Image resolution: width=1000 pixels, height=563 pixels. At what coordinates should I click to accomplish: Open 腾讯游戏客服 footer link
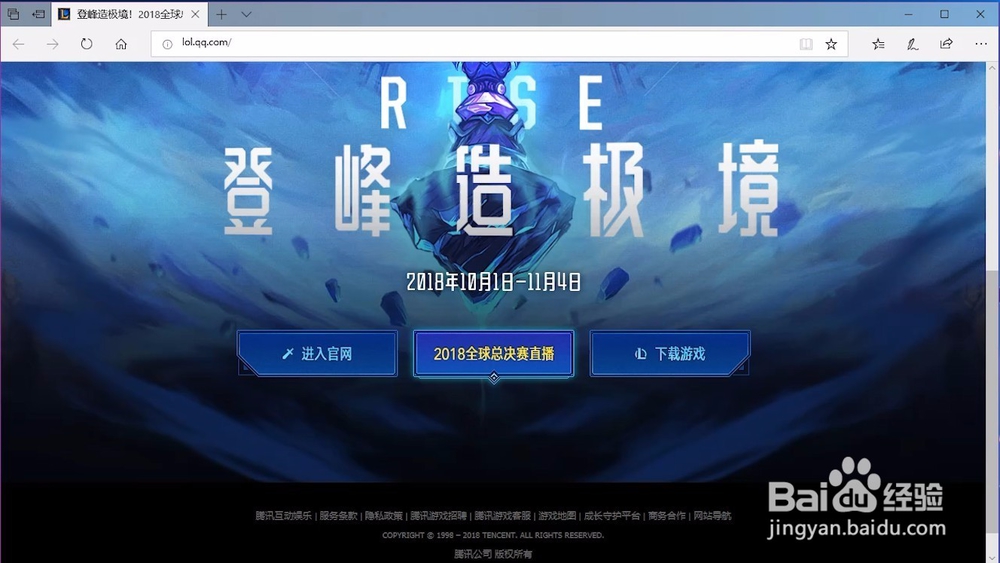click(x=503, y=516)
